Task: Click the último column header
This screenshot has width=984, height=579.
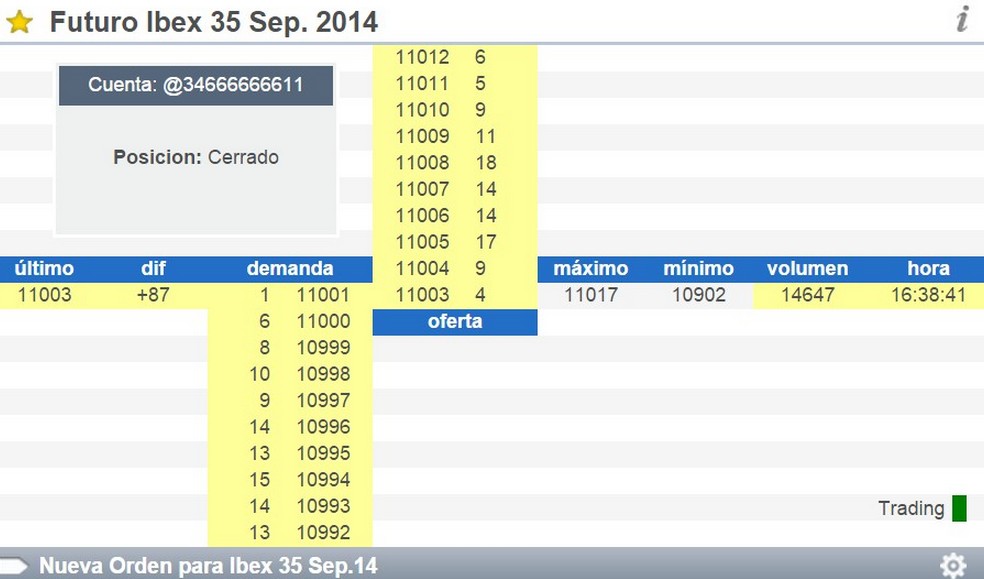Action: (x=44, y=269)
